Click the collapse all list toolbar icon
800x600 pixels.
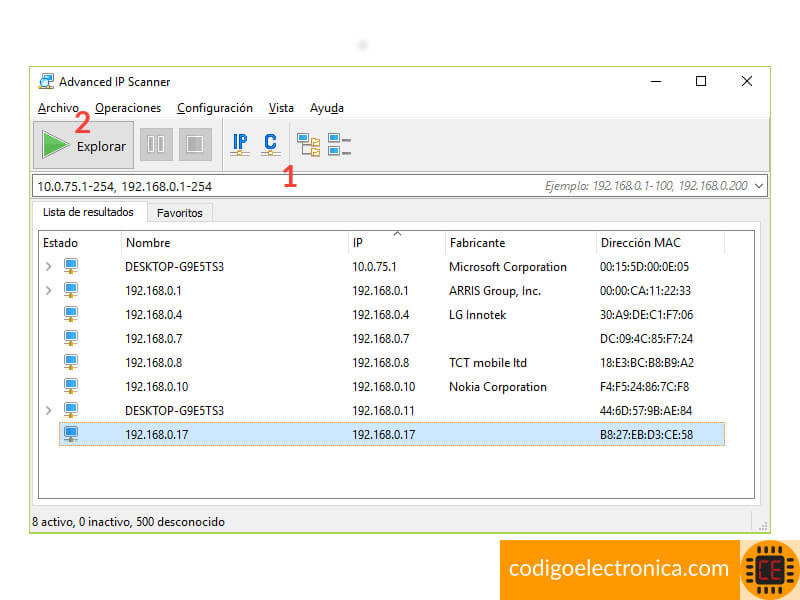[x=339, y=144]
